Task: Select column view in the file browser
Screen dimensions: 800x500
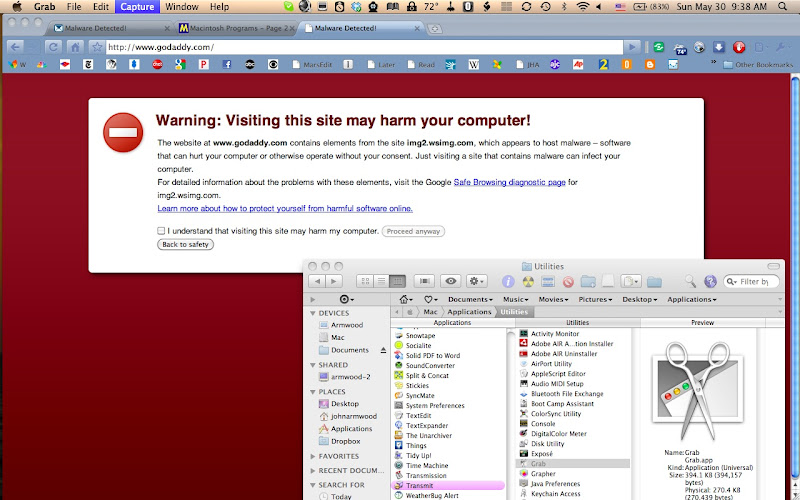Action: click(397, 281)
